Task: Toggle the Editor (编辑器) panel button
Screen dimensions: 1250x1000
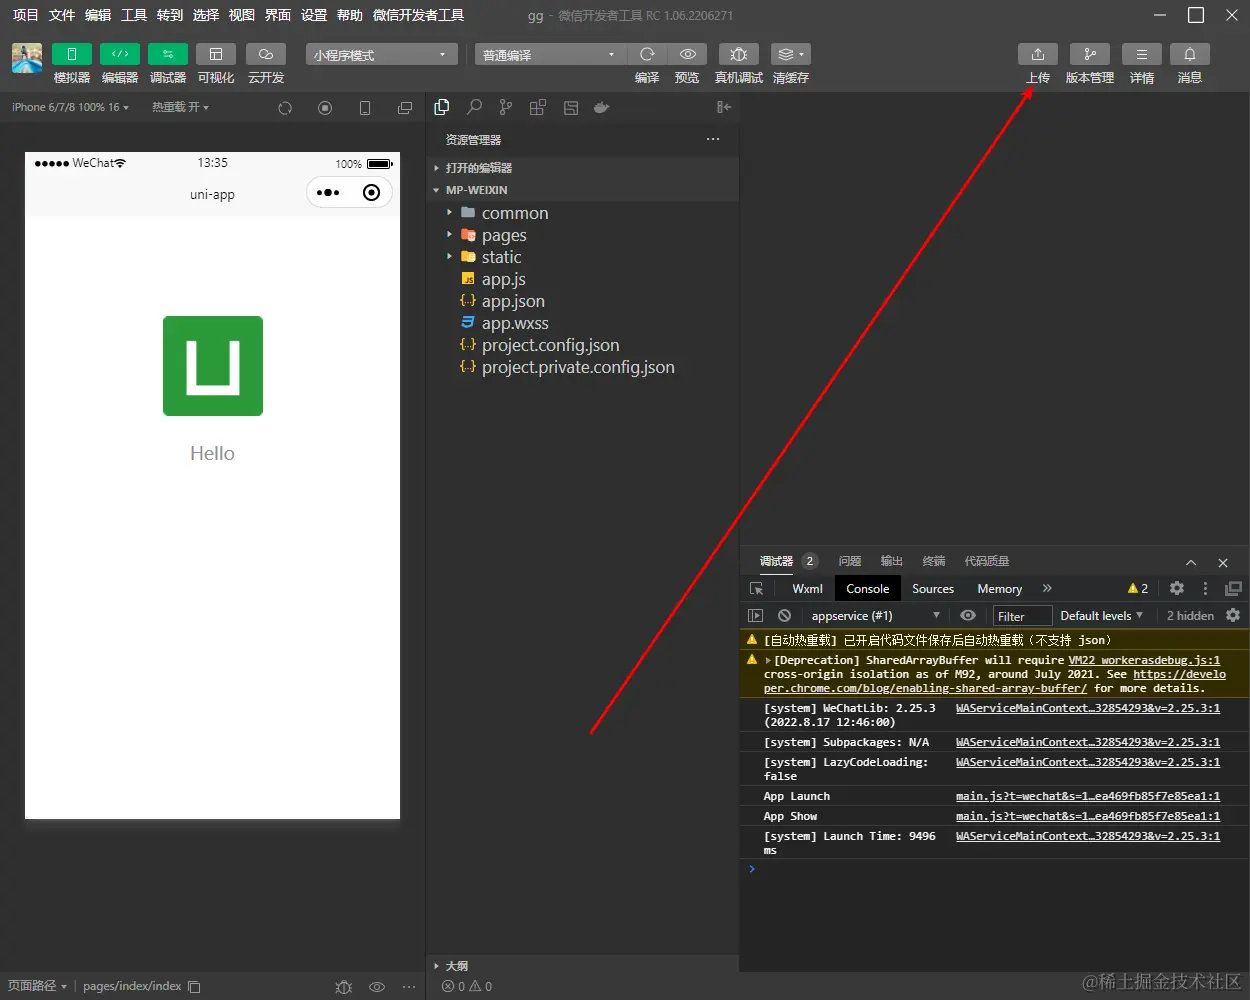Action: pos(120,54)
